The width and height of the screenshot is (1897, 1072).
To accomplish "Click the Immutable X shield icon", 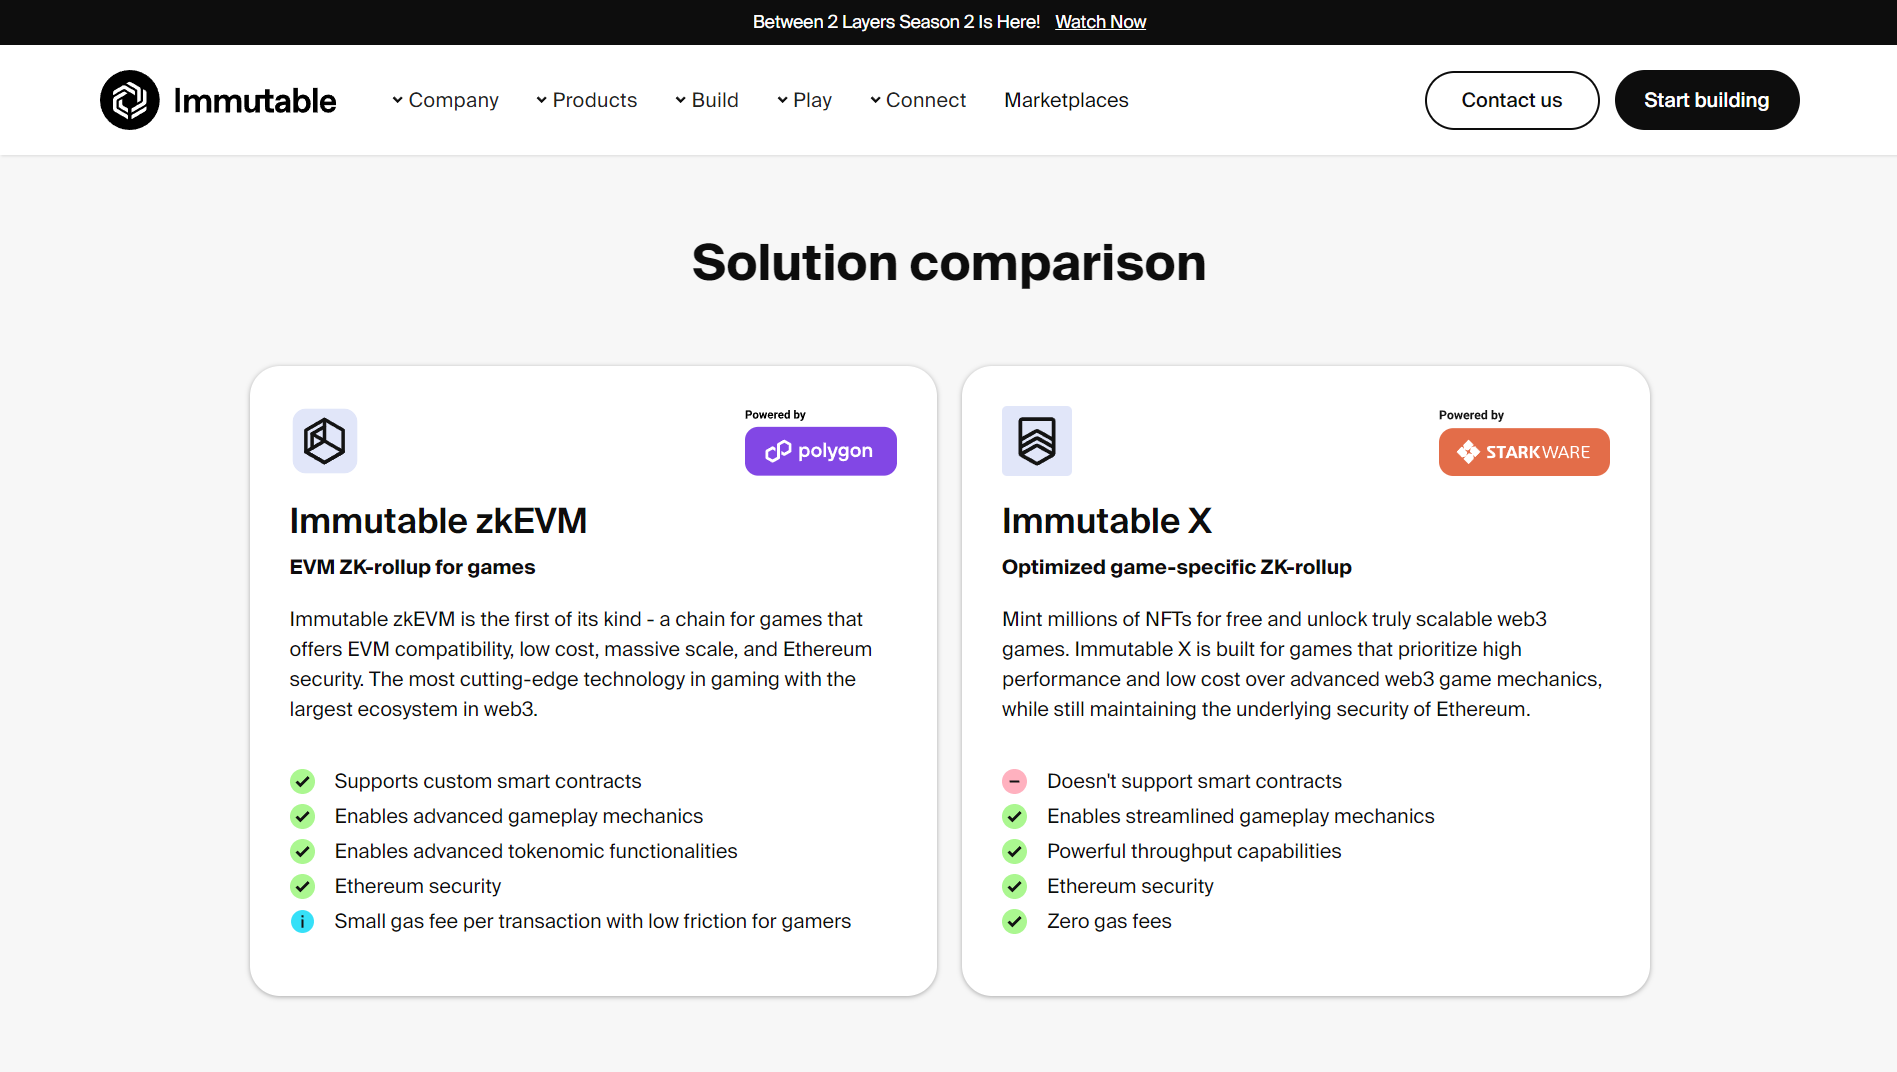I will click(x=1037, y=441).
